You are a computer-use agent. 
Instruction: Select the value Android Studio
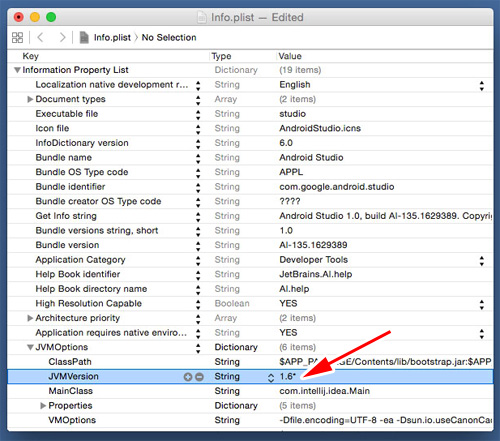[x=311, y=158]
